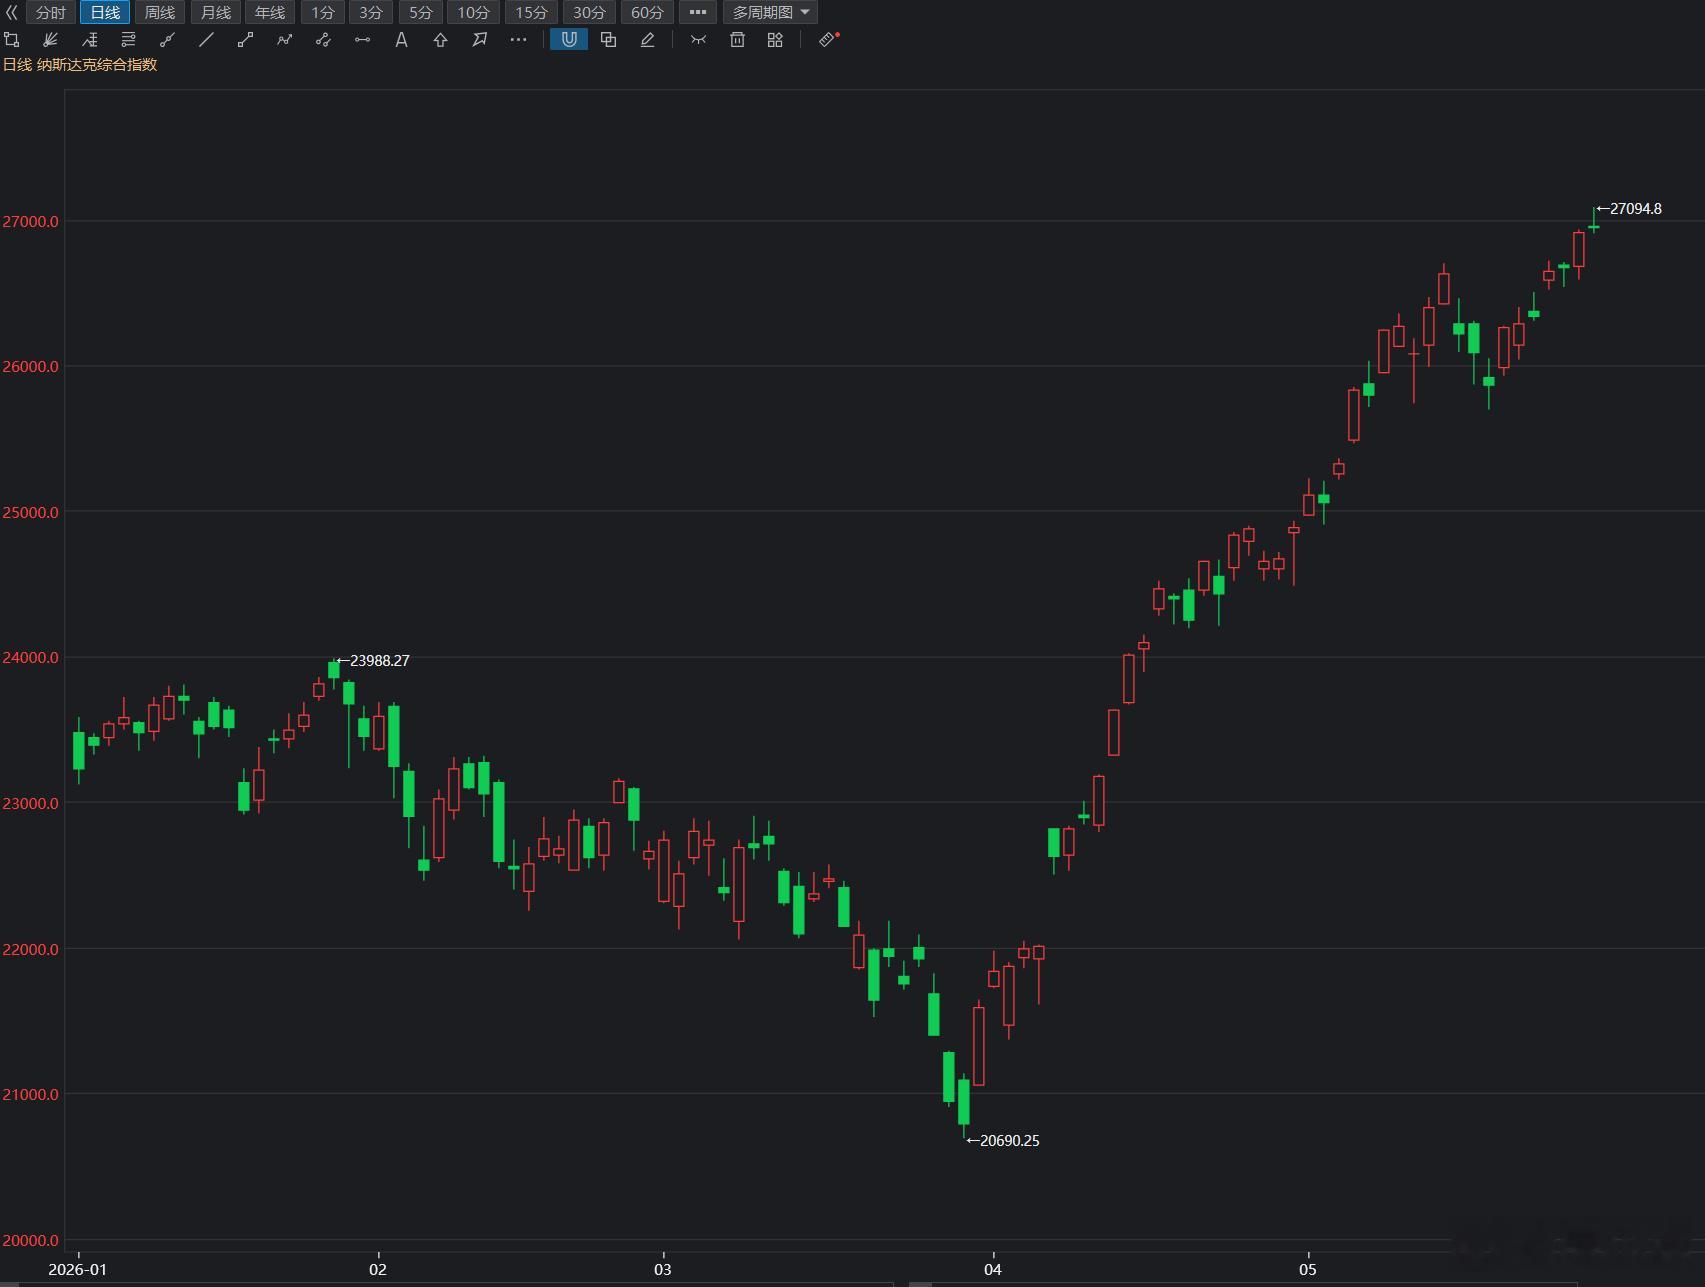Select the 3分 period button
This screenshot has width=1705, height=1287.
pyautogui.click(x=371, y=12)
